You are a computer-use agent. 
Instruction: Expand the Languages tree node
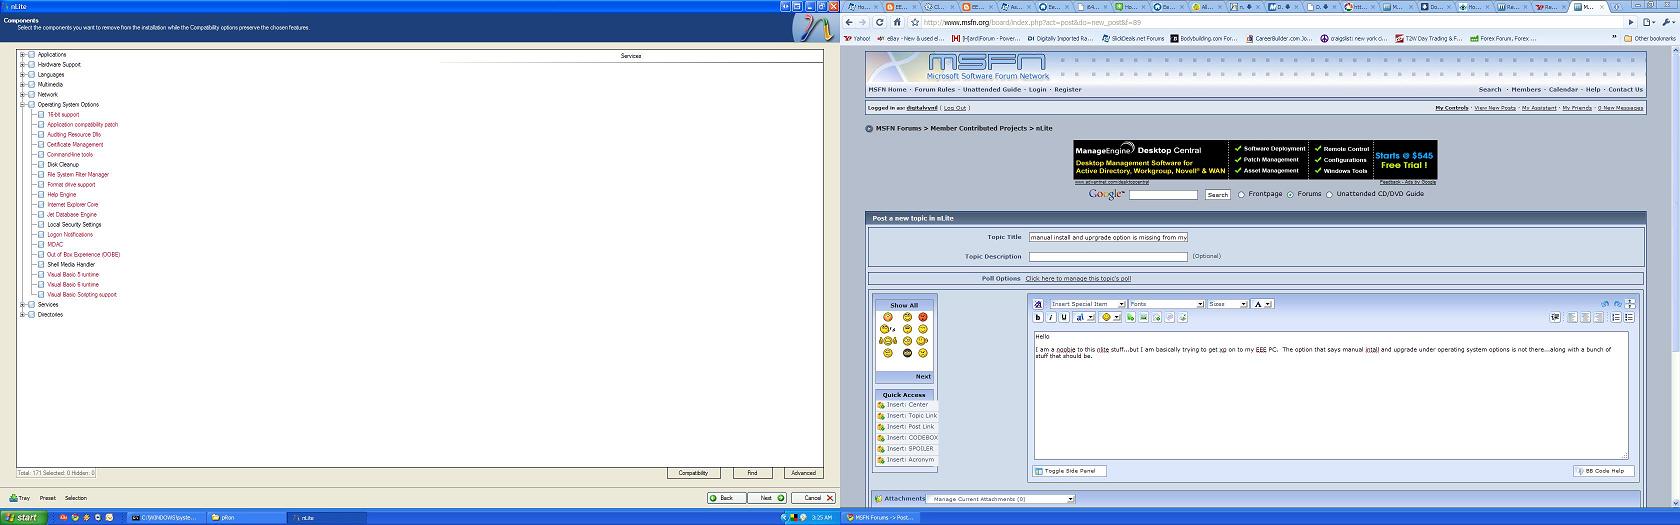[23, 74]
